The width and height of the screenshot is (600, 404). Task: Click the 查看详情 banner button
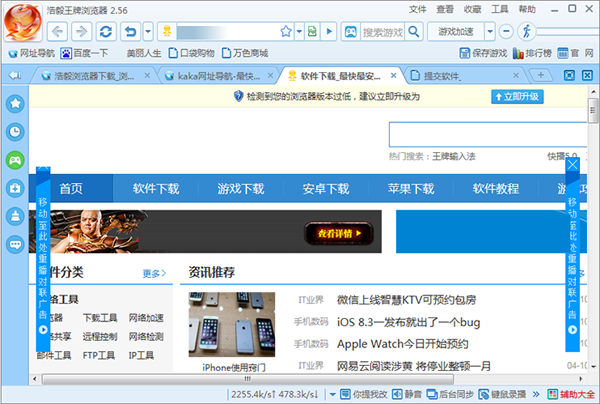[x=339, y=233]
